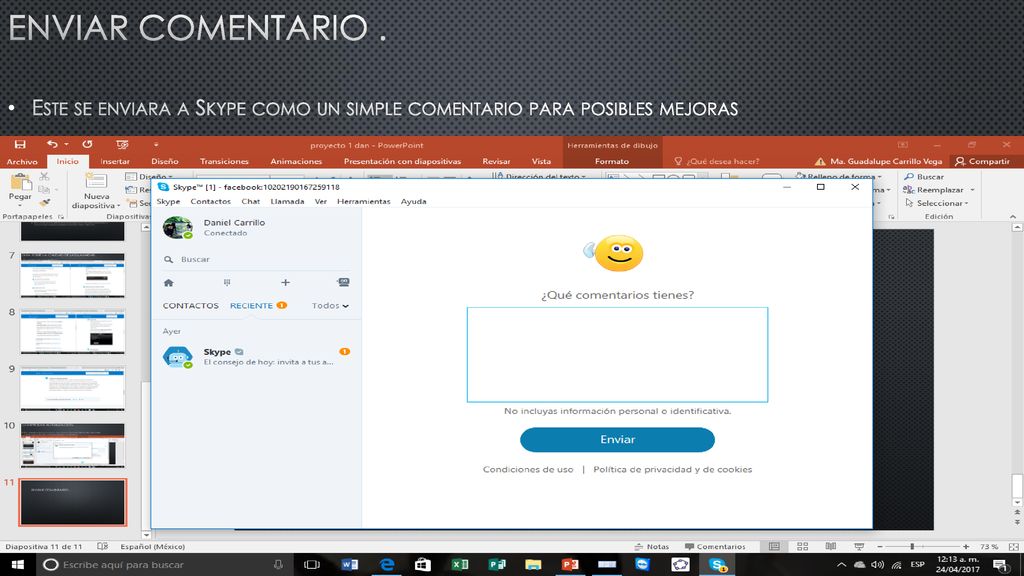Open the Formato drawing tools tab
The height and width of the screenshot is (576, 1024).
(x=612, y=161)
